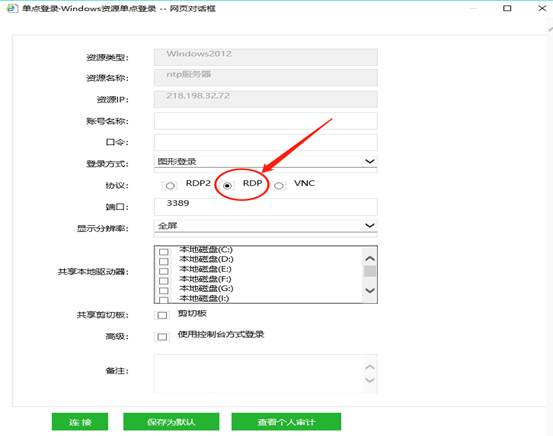Check the 本地磁盘(E:) checkbox
Viewport: 553px width, 436px height.
click(163, 271)
